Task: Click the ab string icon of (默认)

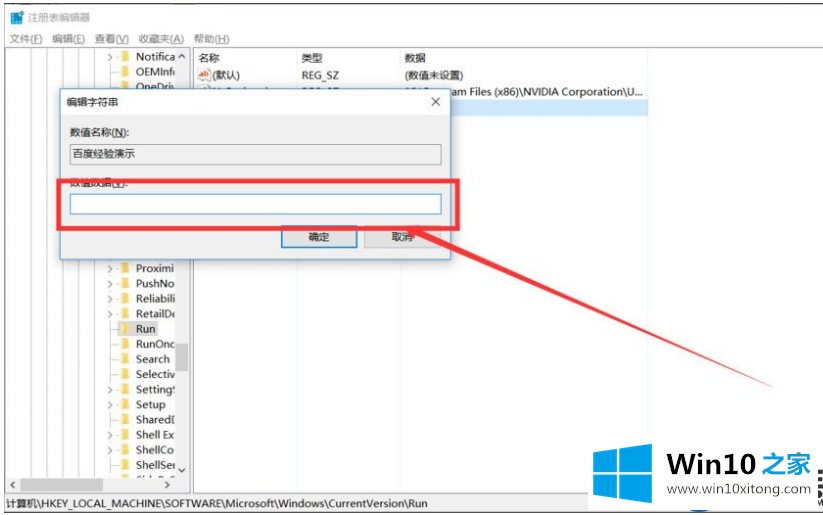Action: tap(204, 75)
